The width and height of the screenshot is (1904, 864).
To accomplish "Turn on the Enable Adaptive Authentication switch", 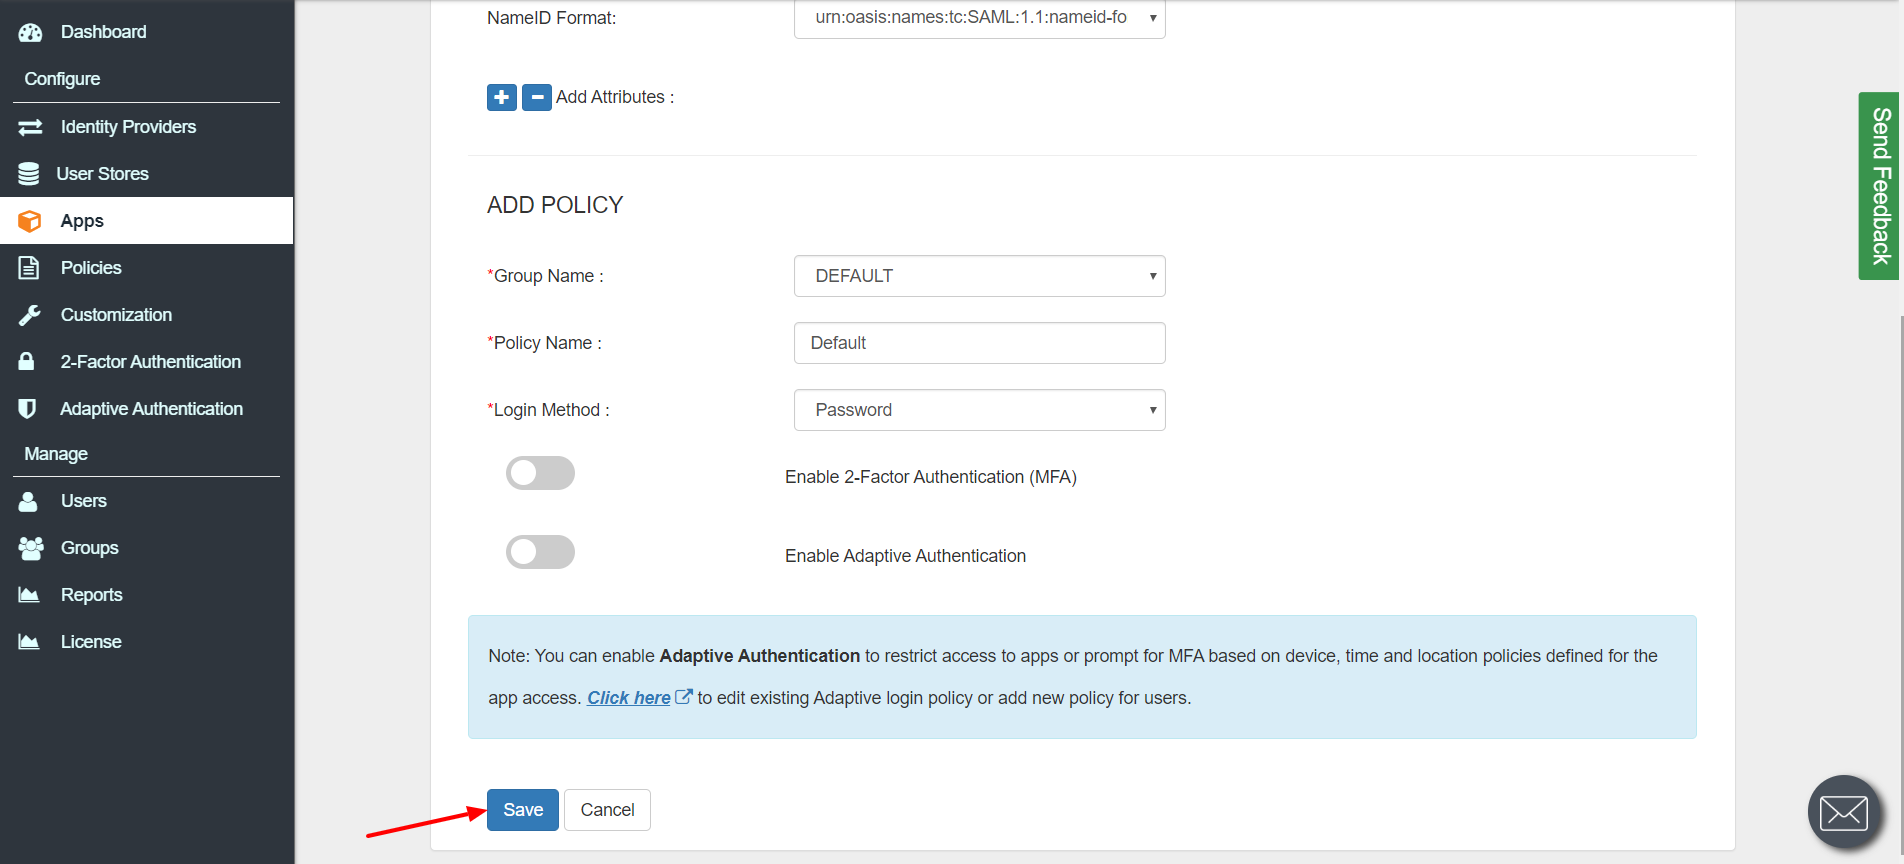I will pos(540,552).
